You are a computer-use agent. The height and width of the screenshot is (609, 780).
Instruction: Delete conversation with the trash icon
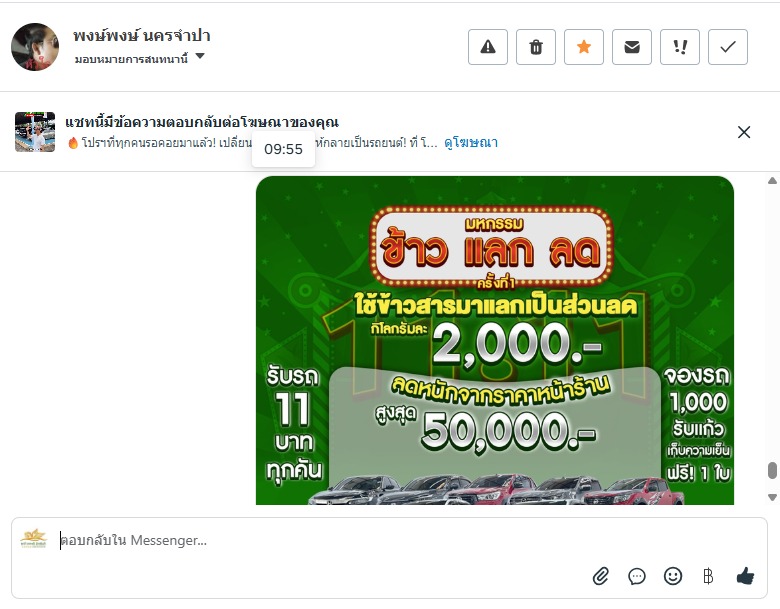coord(536,47)
